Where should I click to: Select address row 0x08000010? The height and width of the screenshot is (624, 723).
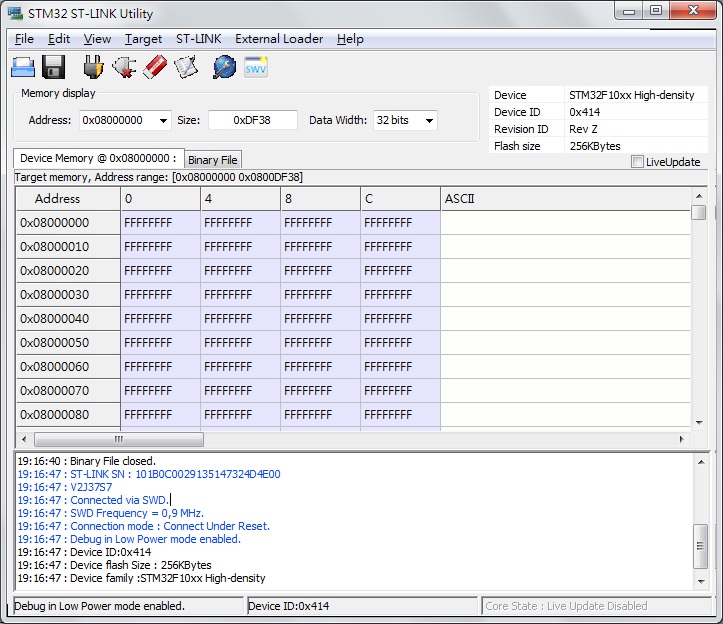point(68,247)
